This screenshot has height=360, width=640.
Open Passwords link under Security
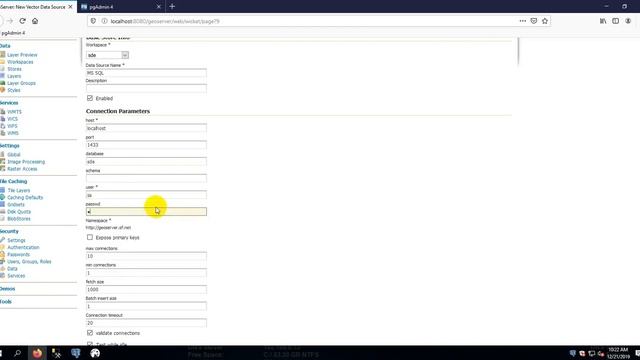pos(18,254)
